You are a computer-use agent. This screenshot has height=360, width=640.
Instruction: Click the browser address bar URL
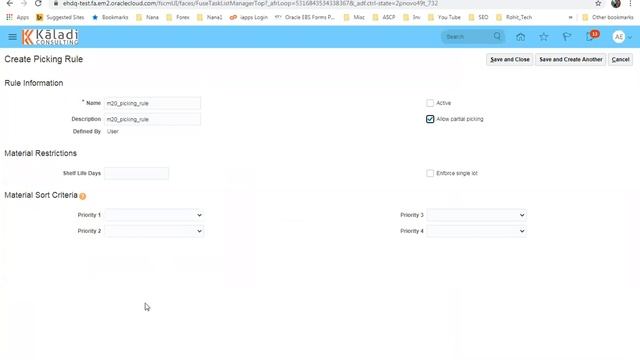(x=250, y=4)
